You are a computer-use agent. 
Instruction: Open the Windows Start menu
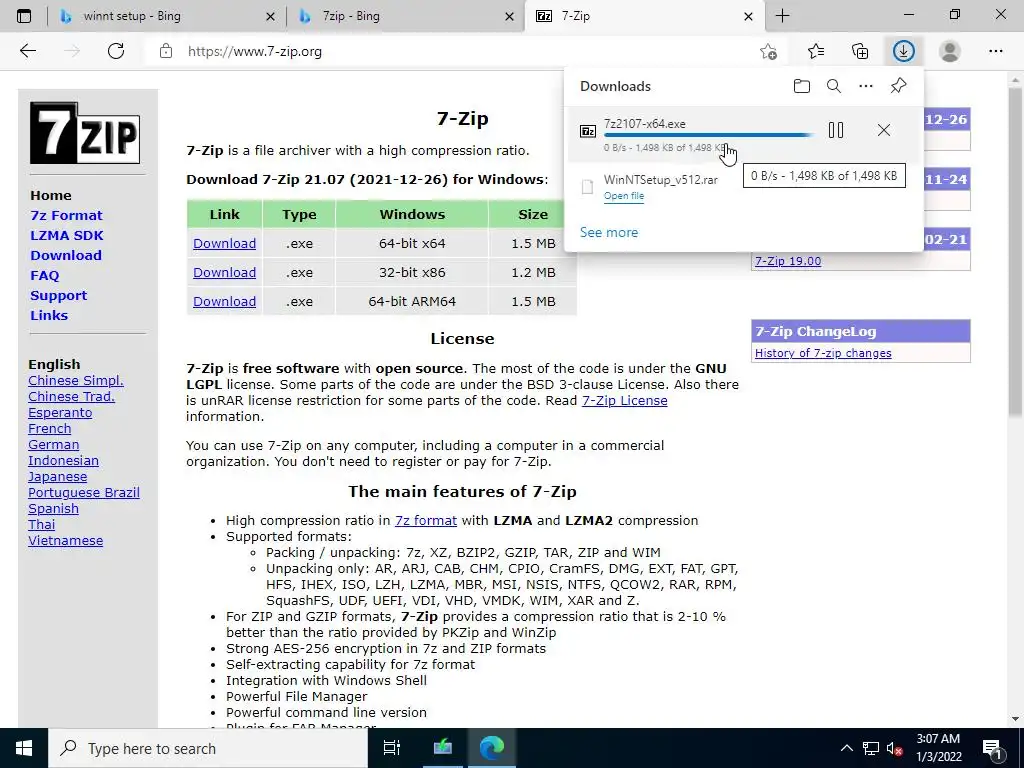(x=24, y=748)
